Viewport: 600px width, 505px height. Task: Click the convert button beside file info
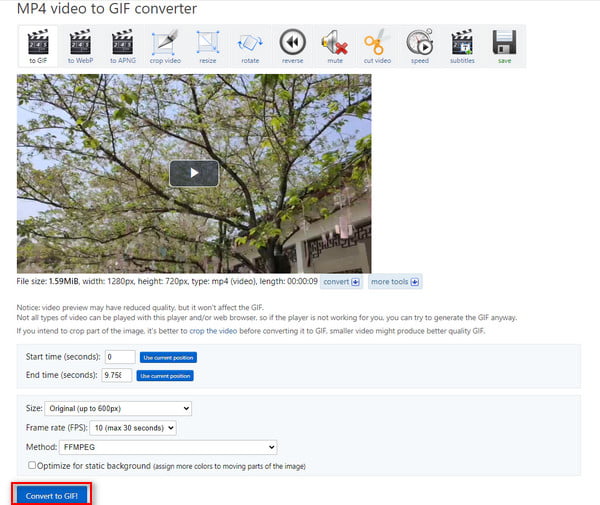pyautogui.click(x=341, y=282)
